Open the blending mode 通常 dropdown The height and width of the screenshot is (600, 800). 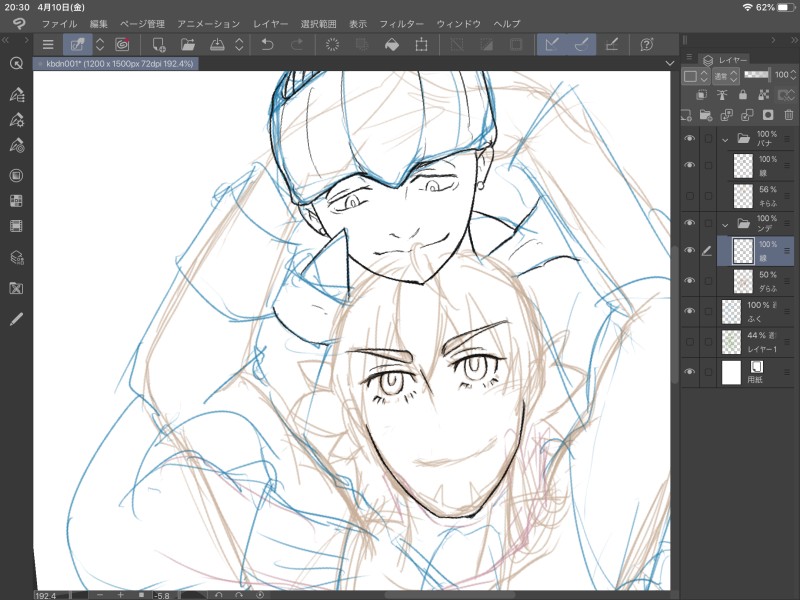[726, 76]
